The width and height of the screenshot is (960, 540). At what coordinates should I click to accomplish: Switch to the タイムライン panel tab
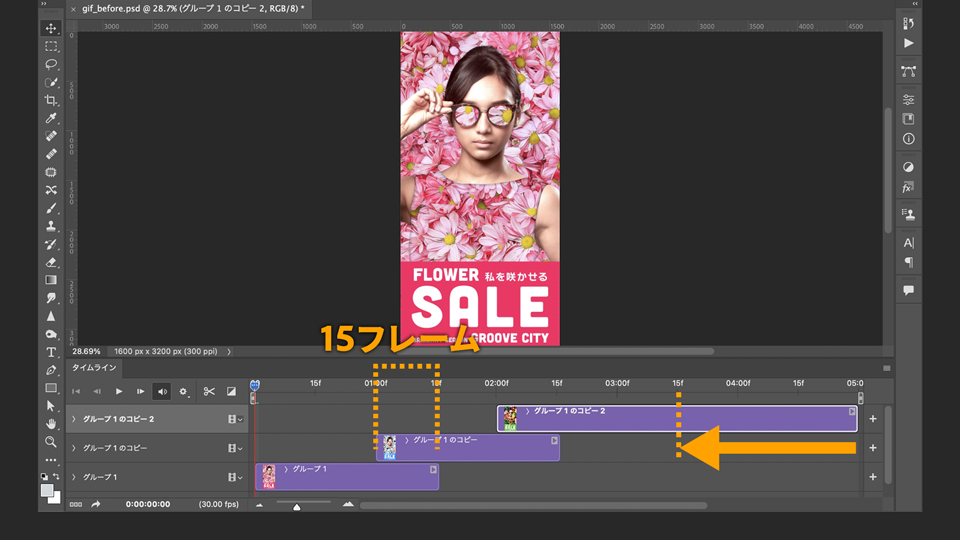click(94, 367)
